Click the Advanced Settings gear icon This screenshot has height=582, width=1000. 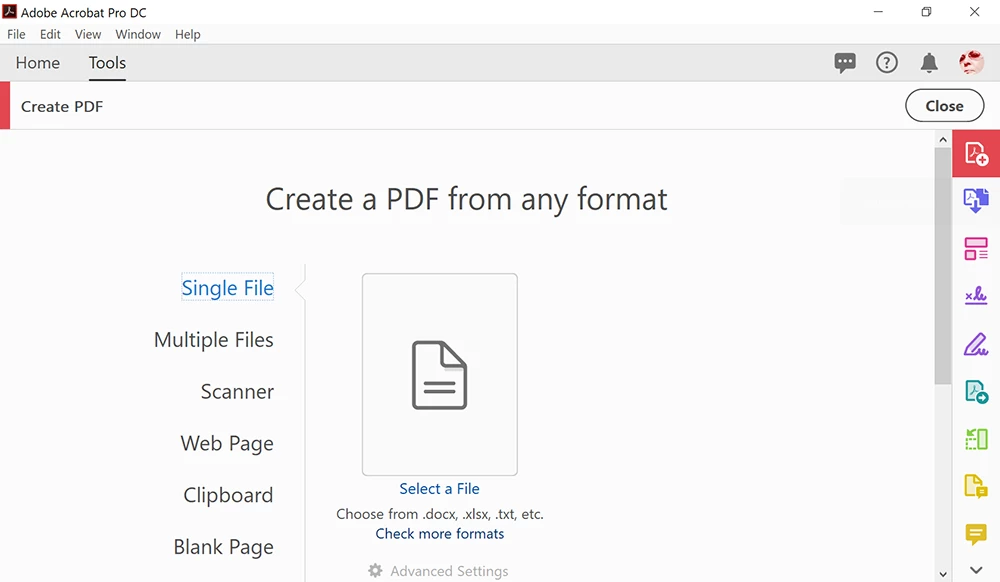point(376,571)
